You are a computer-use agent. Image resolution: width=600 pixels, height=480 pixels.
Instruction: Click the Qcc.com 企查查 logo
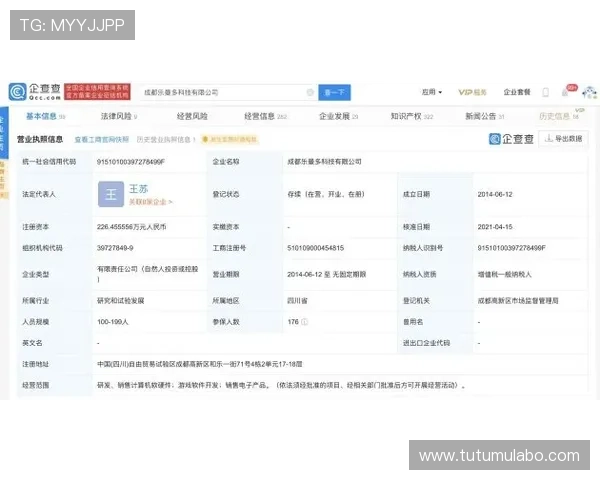pos(35,92)
